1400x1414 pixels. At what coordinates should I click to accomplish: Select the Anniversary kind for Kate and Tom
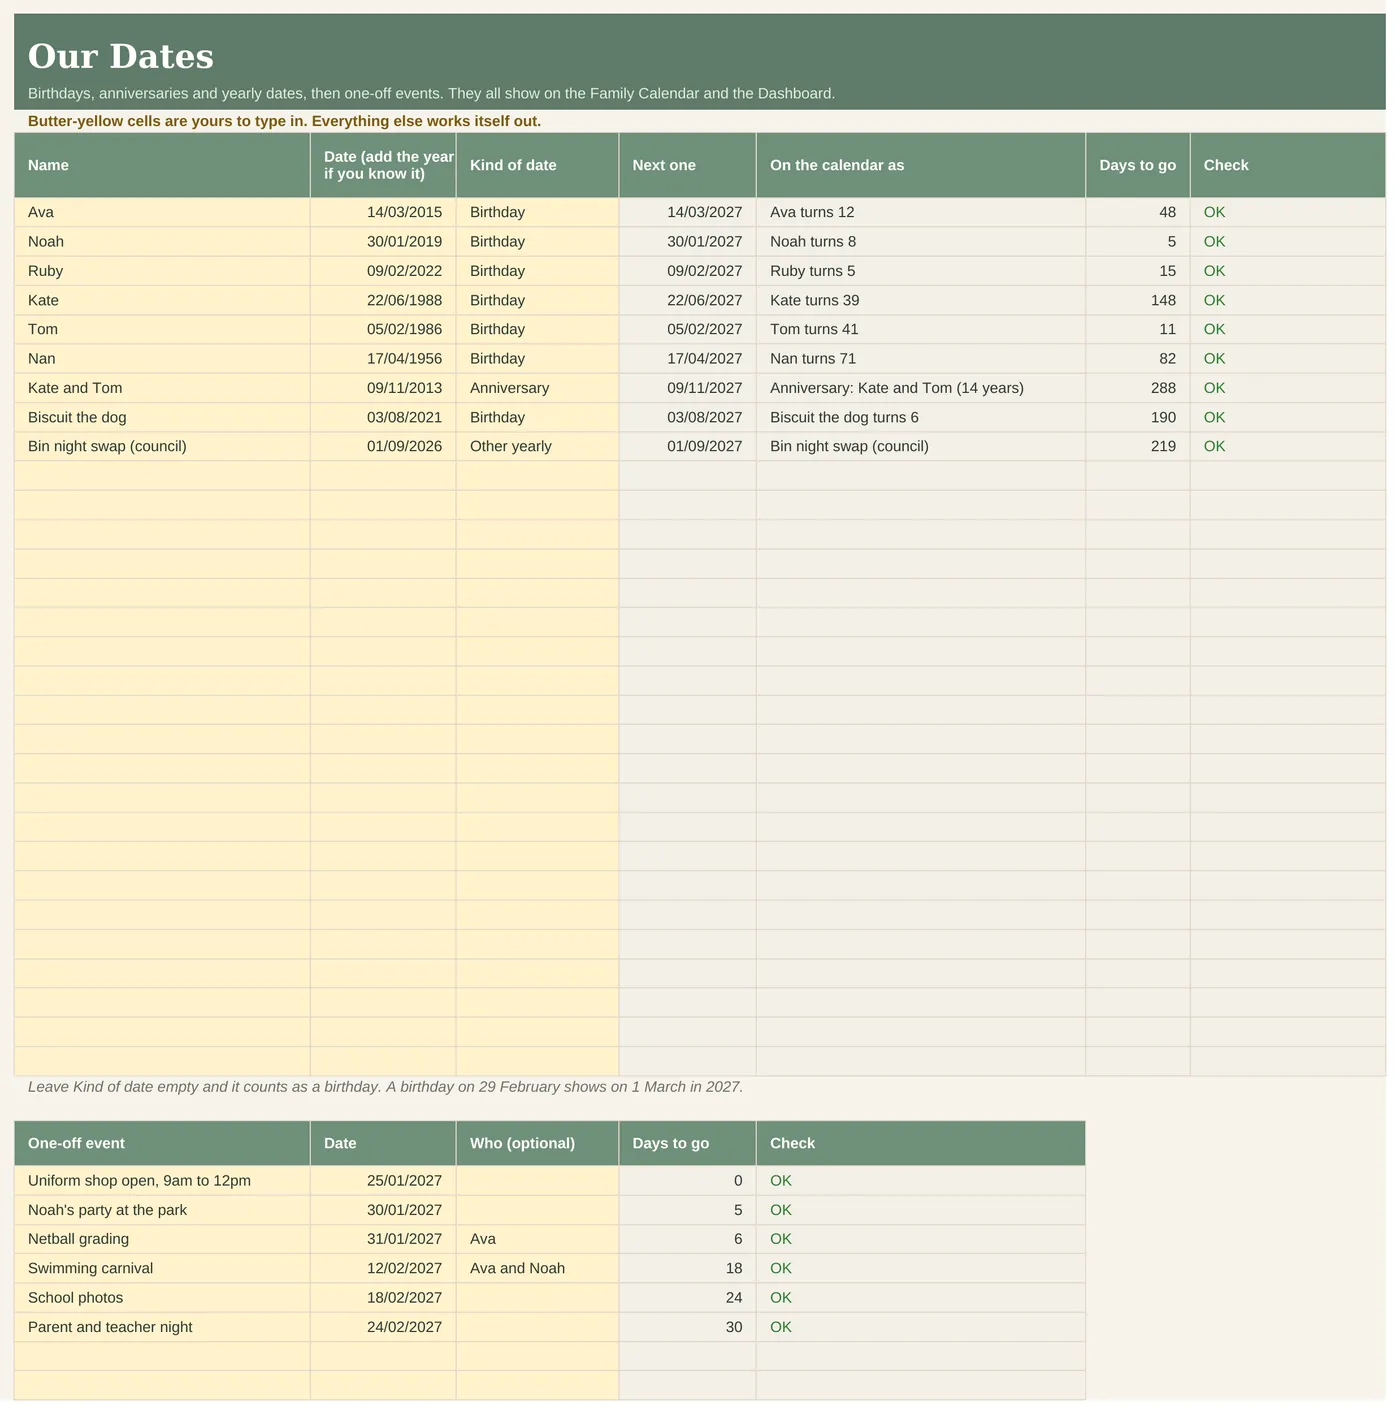click(537, 390)
